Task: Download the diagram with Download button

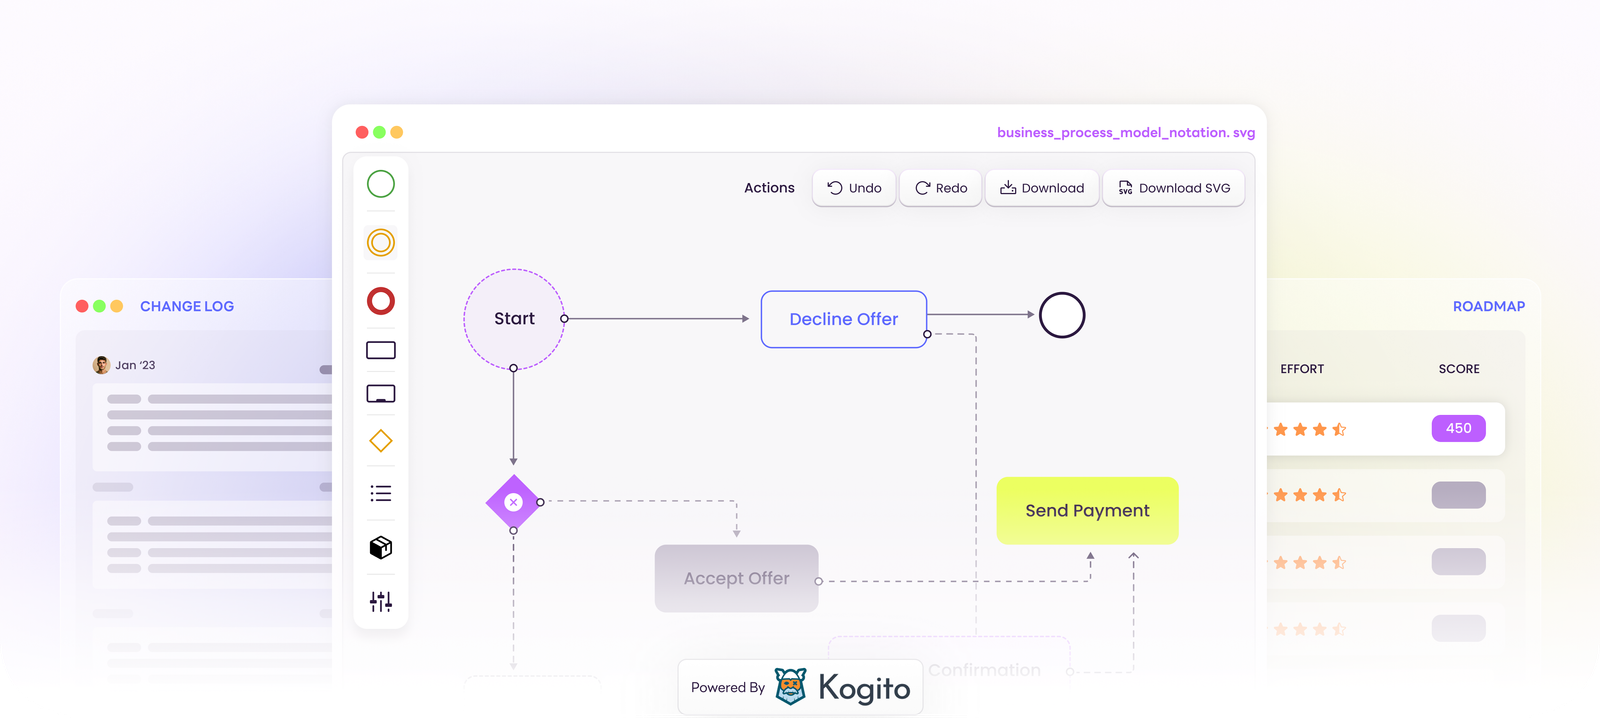Action: tap(1042, 188)
